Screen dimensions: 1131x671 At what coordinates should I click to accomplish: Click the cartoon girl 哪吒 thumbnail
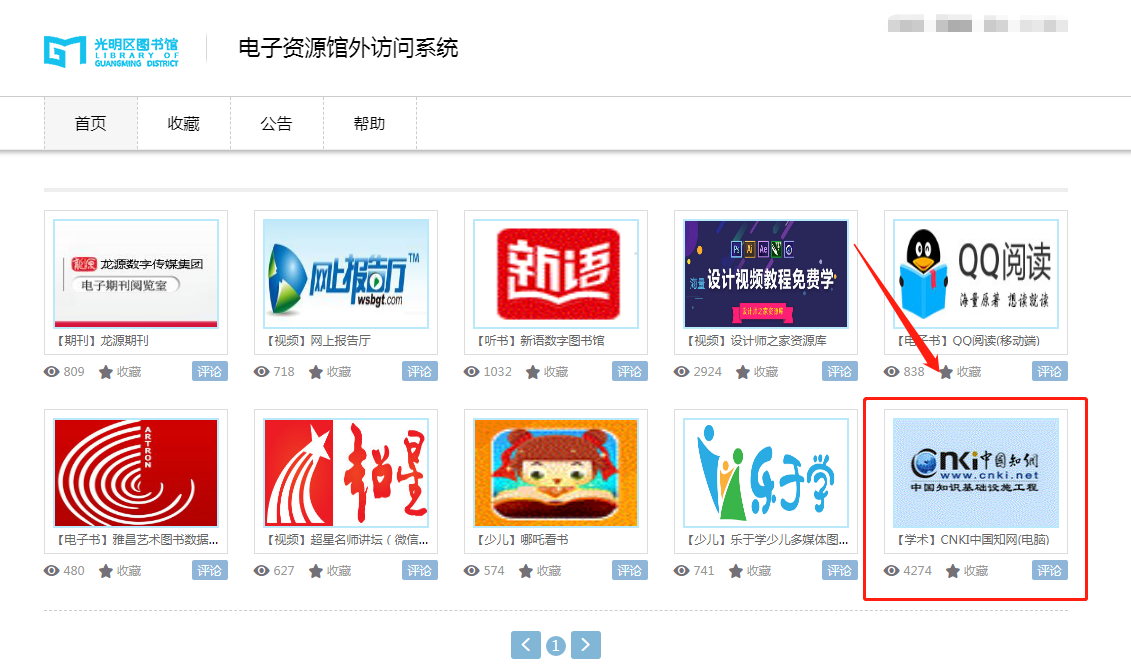556,473
